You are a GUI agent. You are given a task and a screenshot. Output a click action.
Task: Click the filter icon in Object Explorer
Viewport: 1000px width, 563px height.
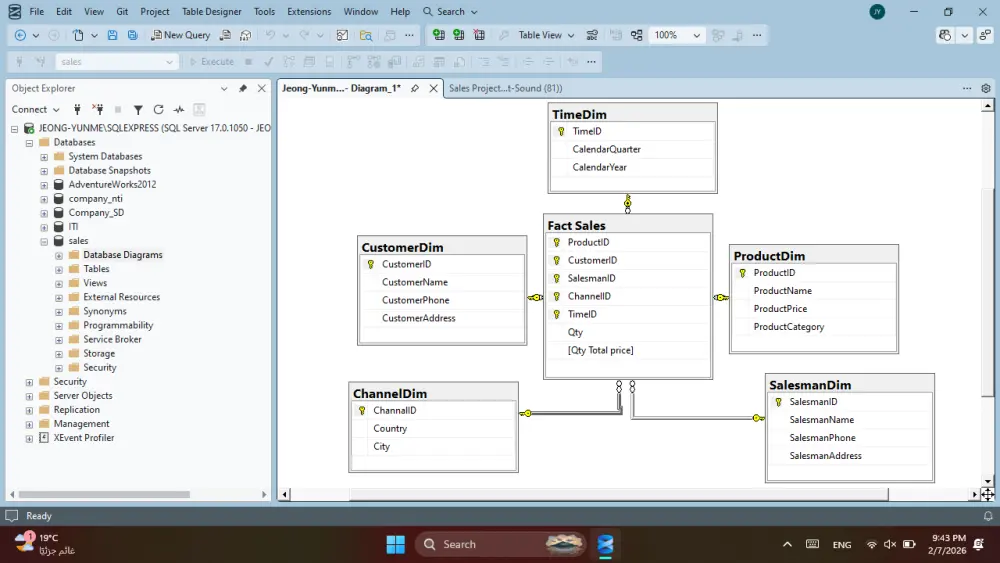coord(138,110)
